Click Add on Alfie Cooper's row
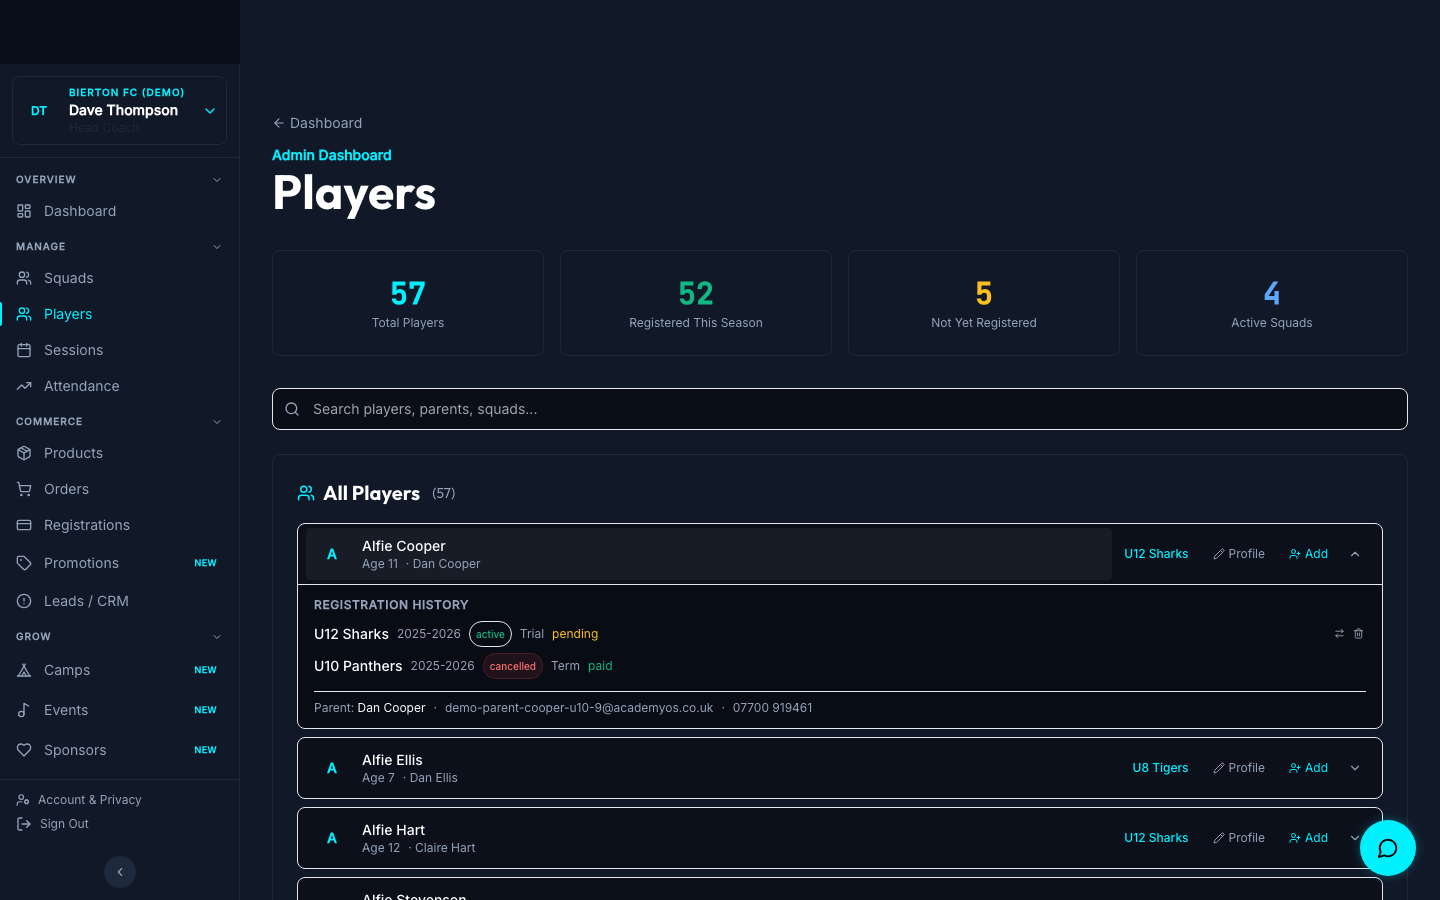 [1309, 554]
